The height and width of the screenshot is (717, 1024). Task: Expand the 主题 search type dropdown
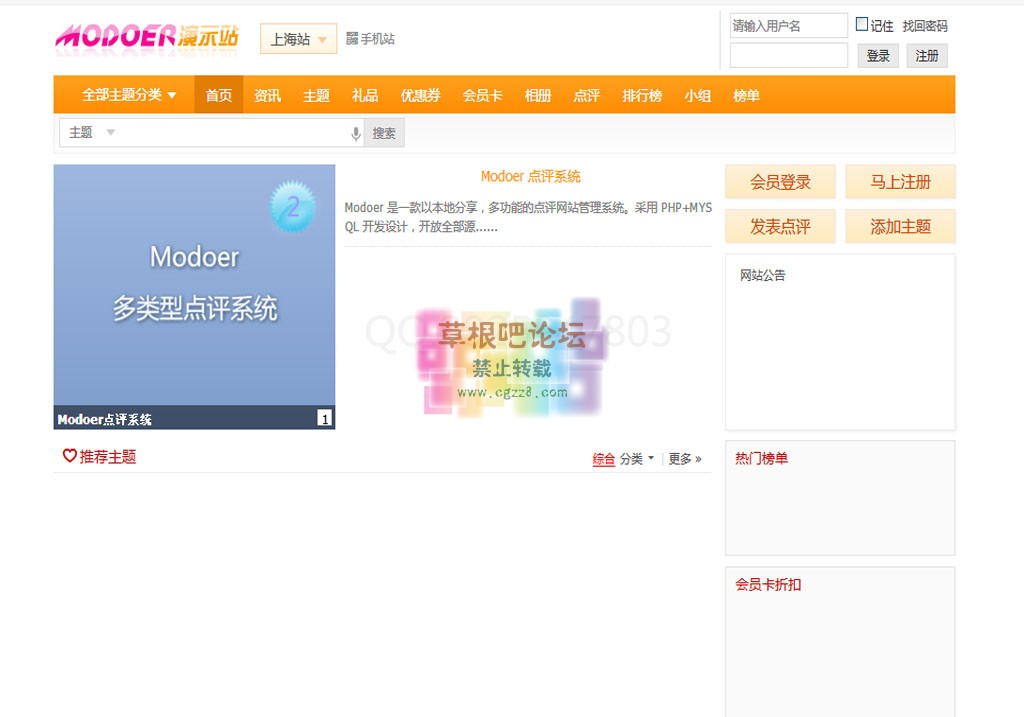click(92, 132)
